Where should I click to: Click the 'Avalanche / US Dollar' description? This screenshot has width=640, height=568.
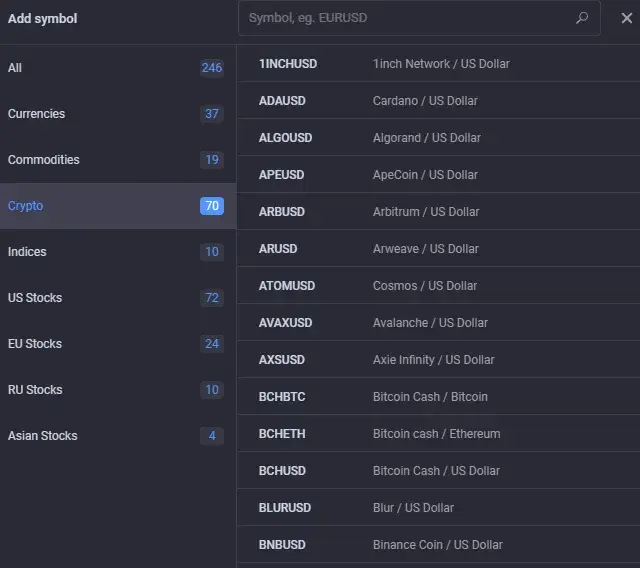tap(430, 323)
